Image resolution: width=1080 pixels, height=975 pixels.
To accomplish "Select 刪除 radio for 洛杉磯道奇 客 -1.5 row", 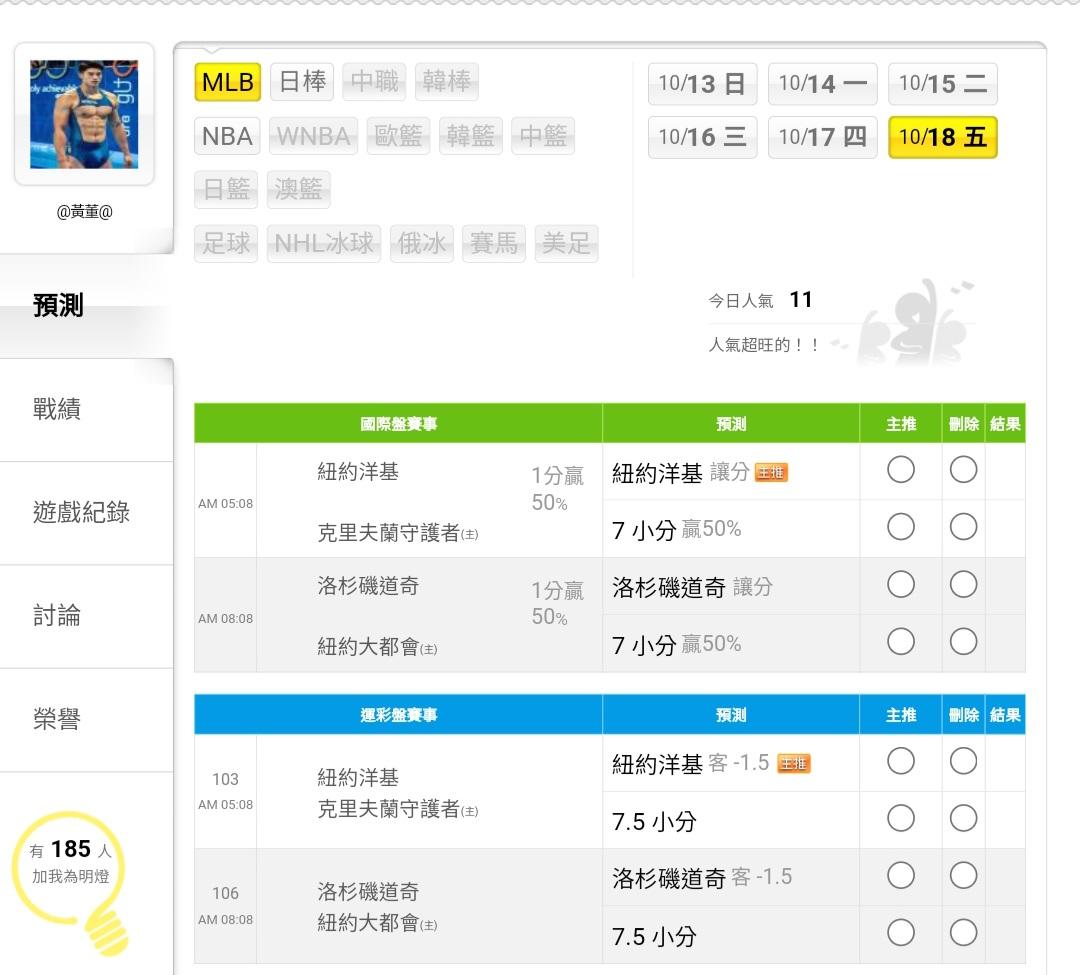I will click(963, 875).
